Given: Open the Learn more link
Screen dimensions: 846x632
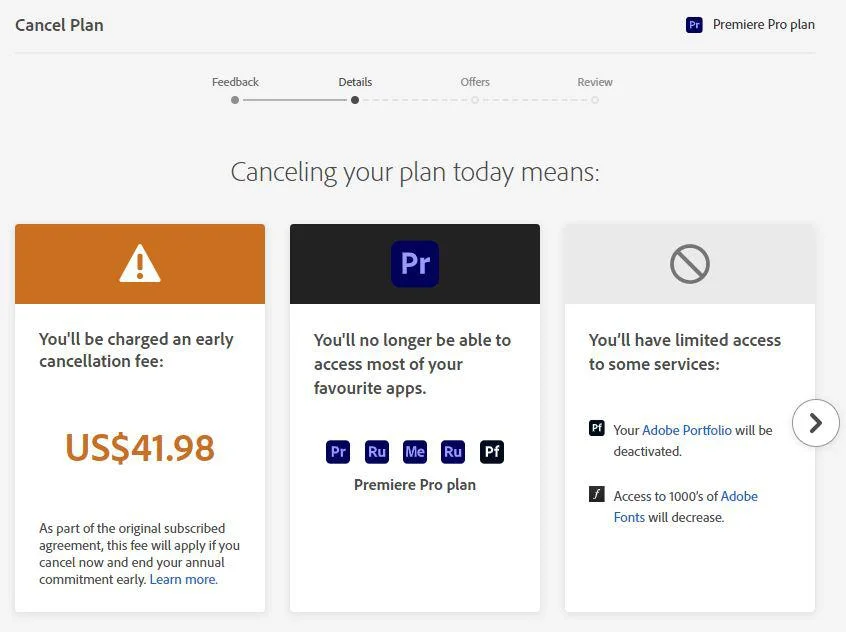Looking at the screenshot, I should [183, 580].
